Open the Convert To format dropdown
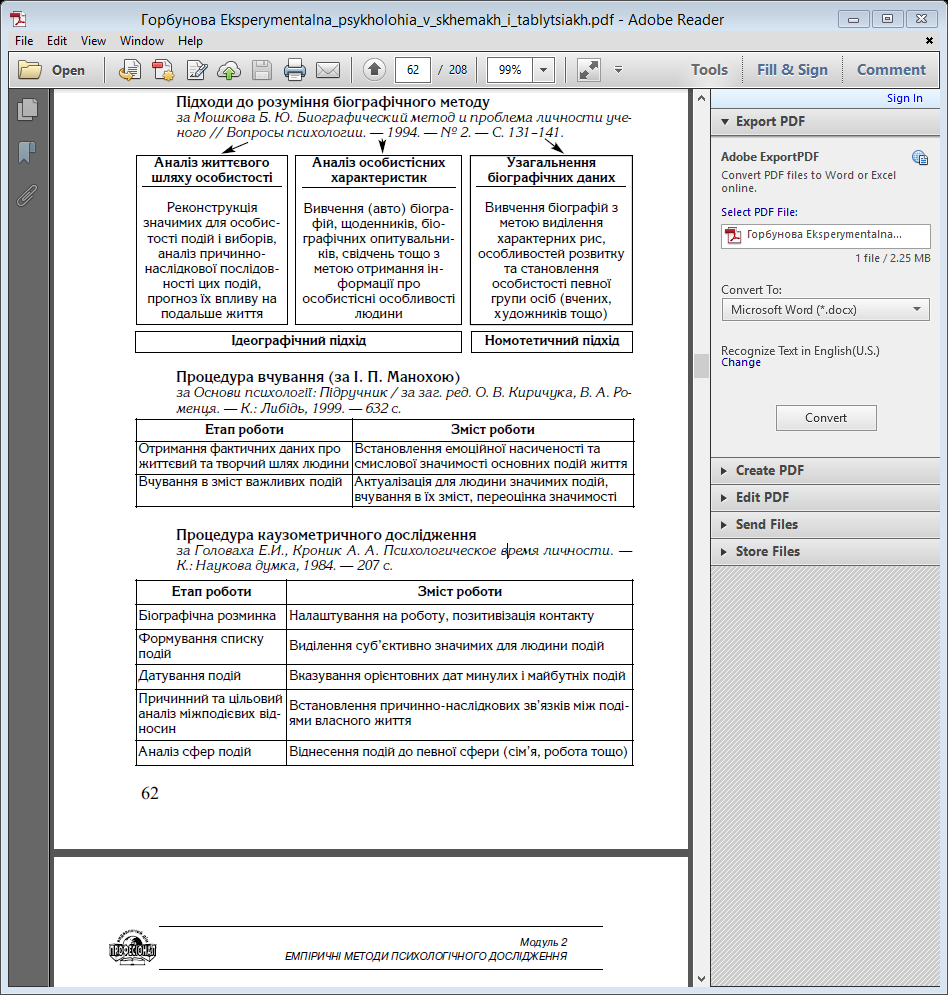Image resolution: width=948 pixels, height=995 pixels. click(x=825, y=310)
